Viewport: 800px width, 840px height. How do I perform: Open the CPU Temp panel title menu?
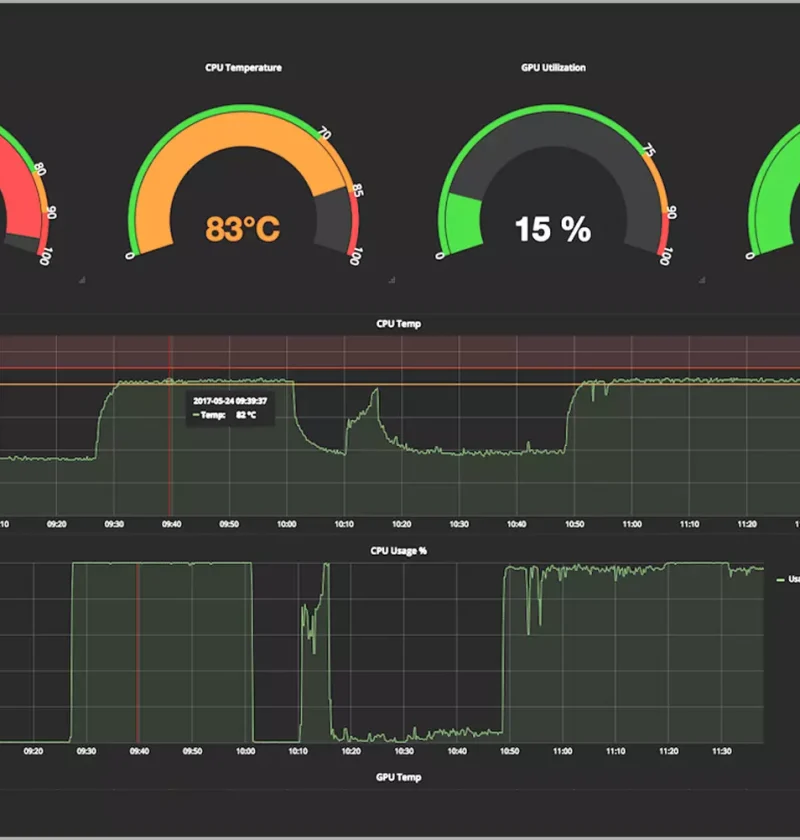[x=400, y=323]
